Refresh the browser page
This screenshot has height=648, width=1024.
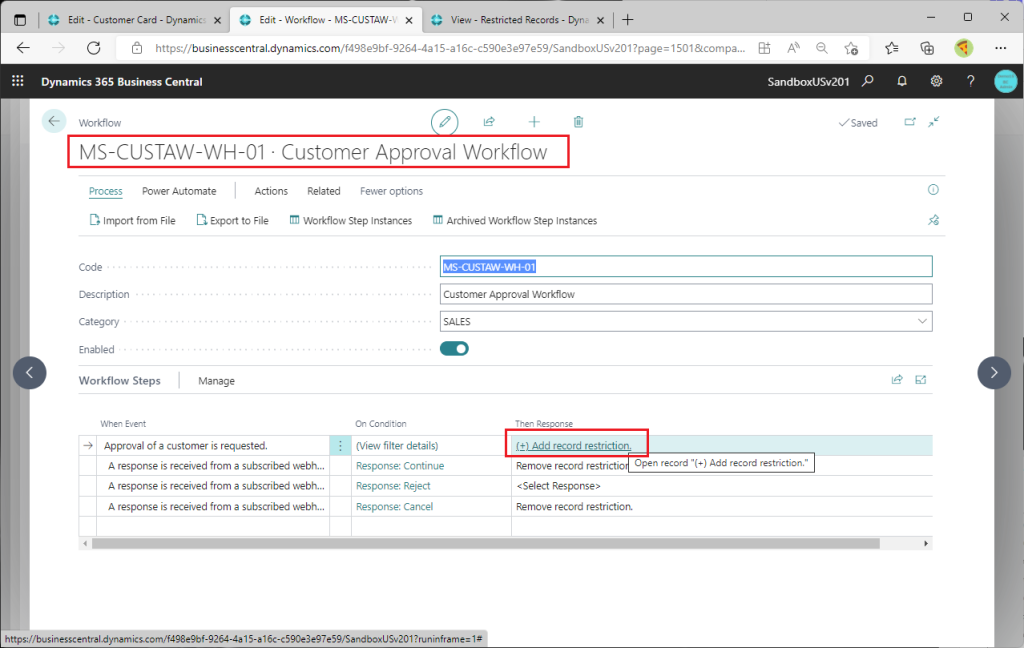click(94, 48)
